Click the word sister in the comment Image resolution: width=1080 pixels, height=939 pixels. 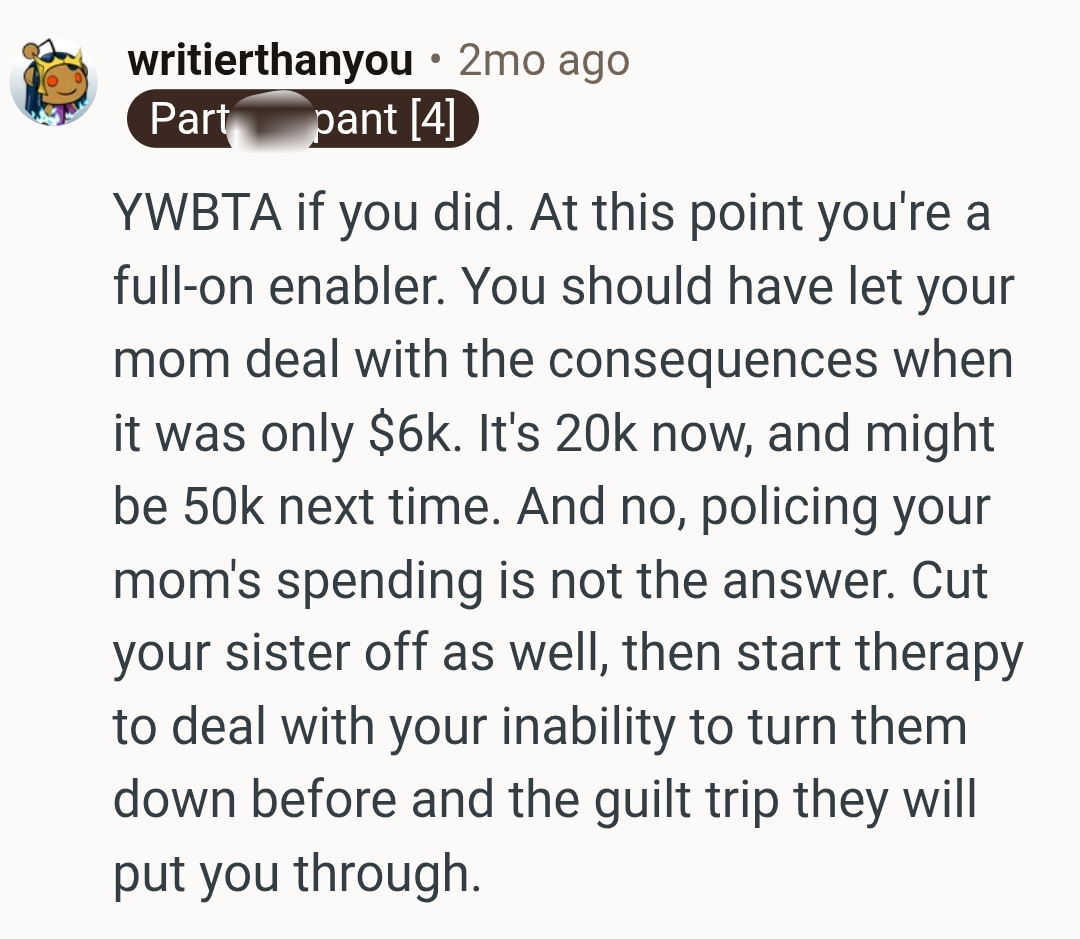pyautogui.click(x=287, y=653)
